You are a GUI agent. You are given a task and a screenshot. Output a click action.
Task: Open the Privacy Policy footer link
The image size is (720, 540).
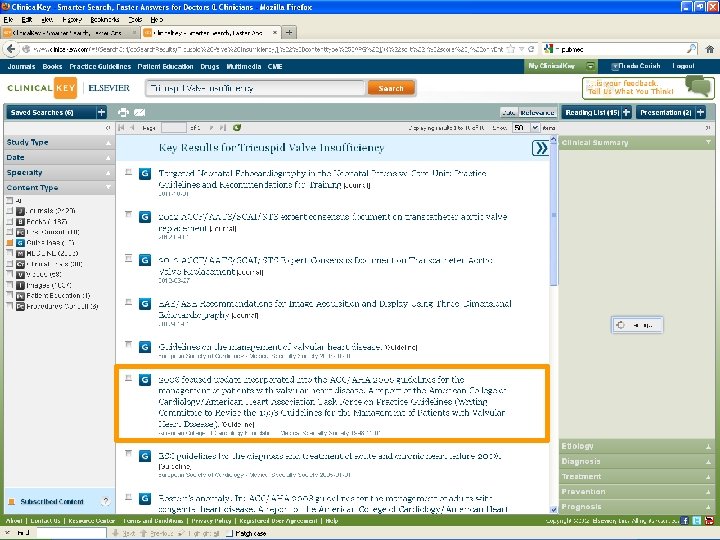pyautogui.click(x=211, y=521)
